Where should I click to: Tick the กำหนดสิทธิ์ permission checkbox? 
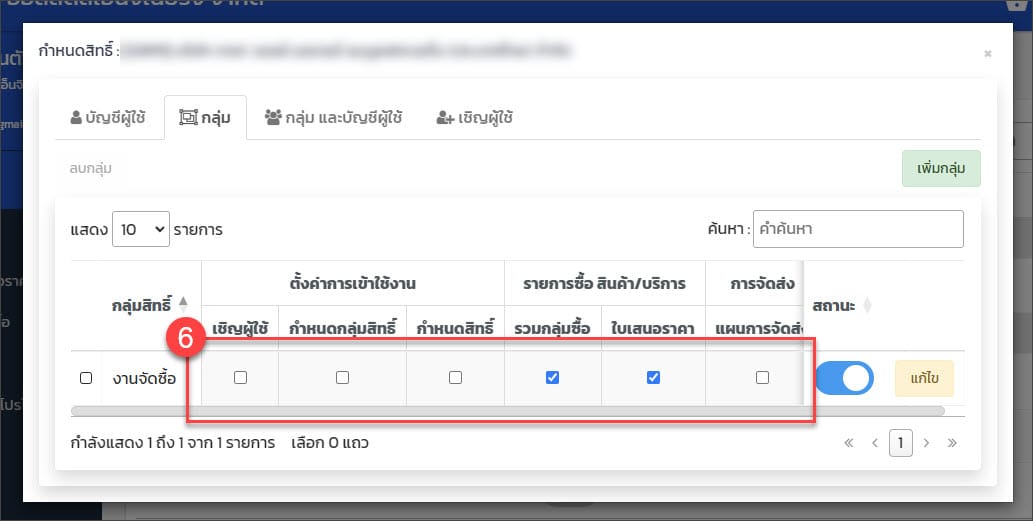[455, 378]
